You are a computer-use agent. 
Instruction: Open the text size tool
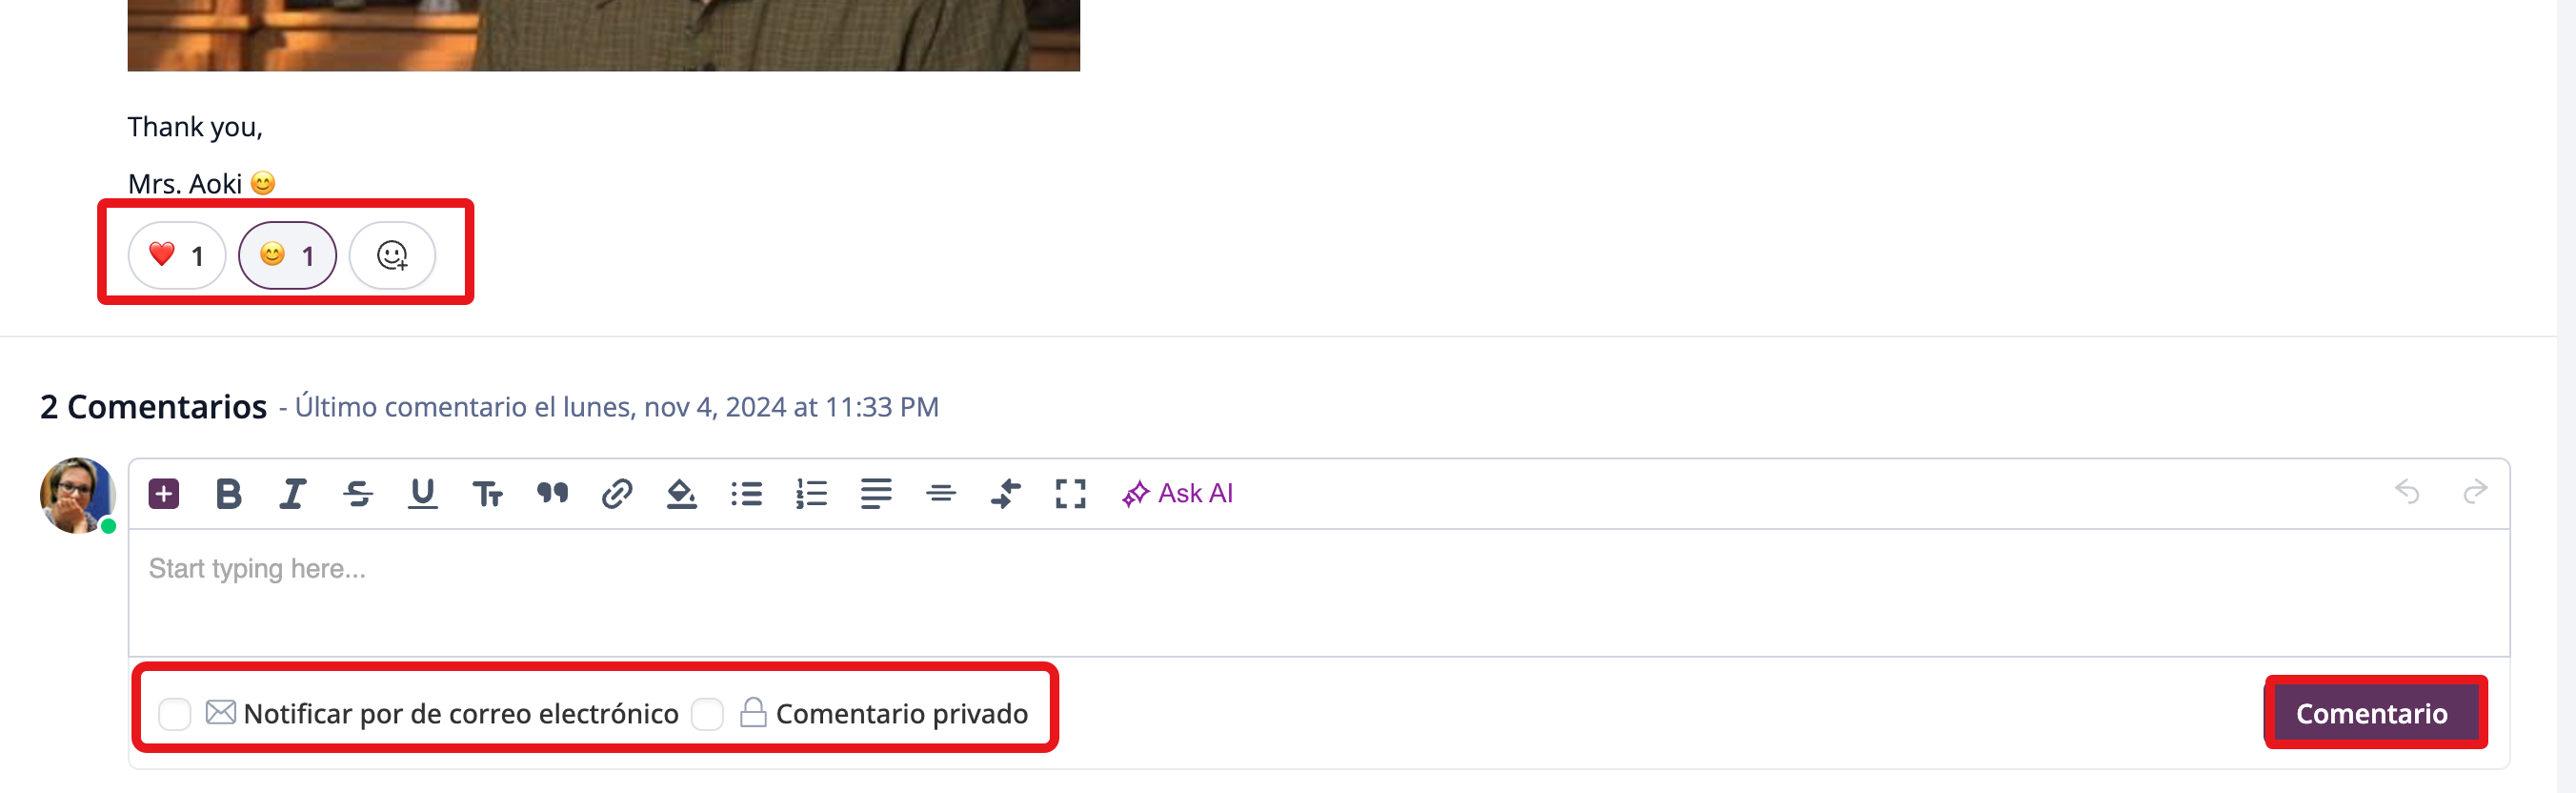click(x=487, y=494)
